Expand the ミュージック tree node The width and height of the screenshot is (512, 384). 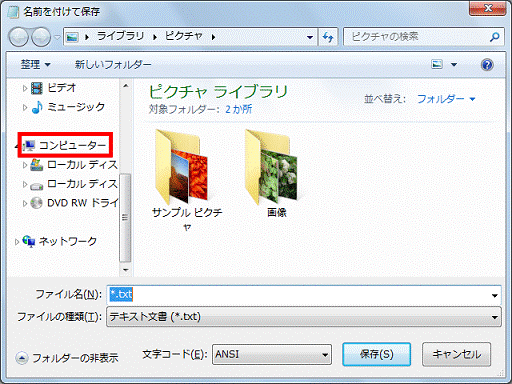coord(25,107)
